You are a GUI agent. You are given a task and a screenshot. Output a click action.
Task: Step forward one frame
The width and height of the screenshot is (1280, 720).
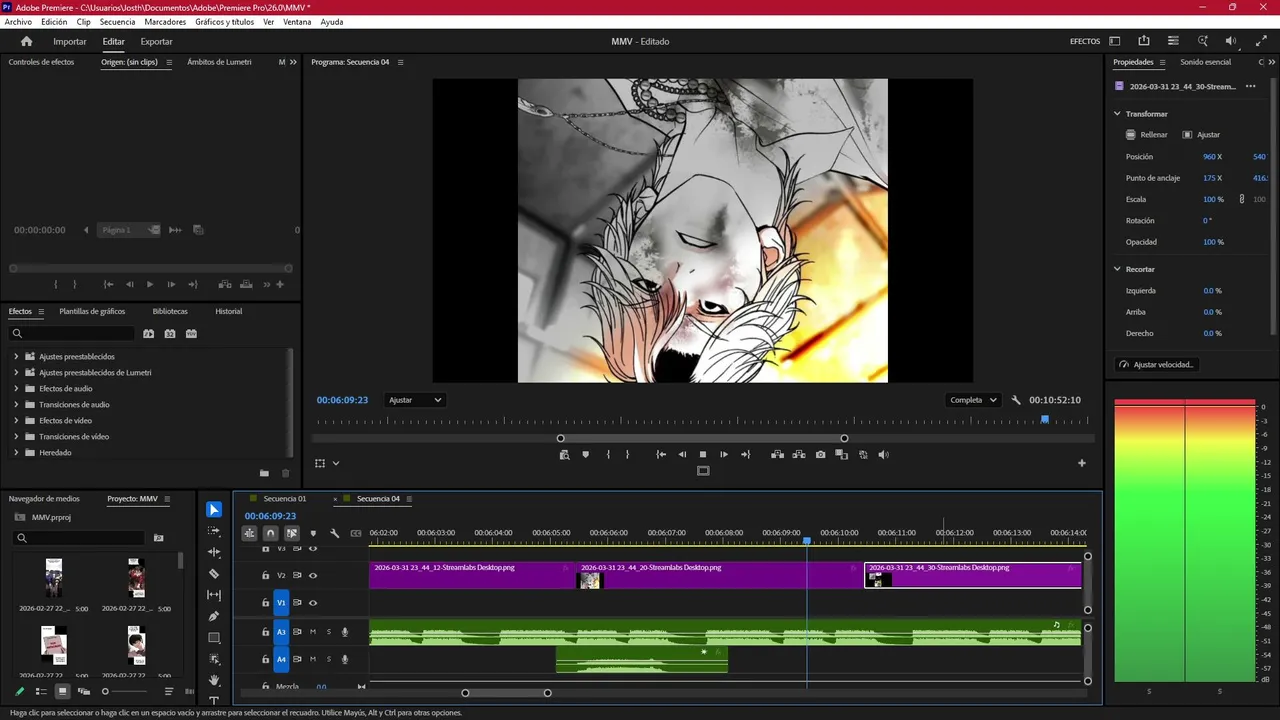(724, 455)
